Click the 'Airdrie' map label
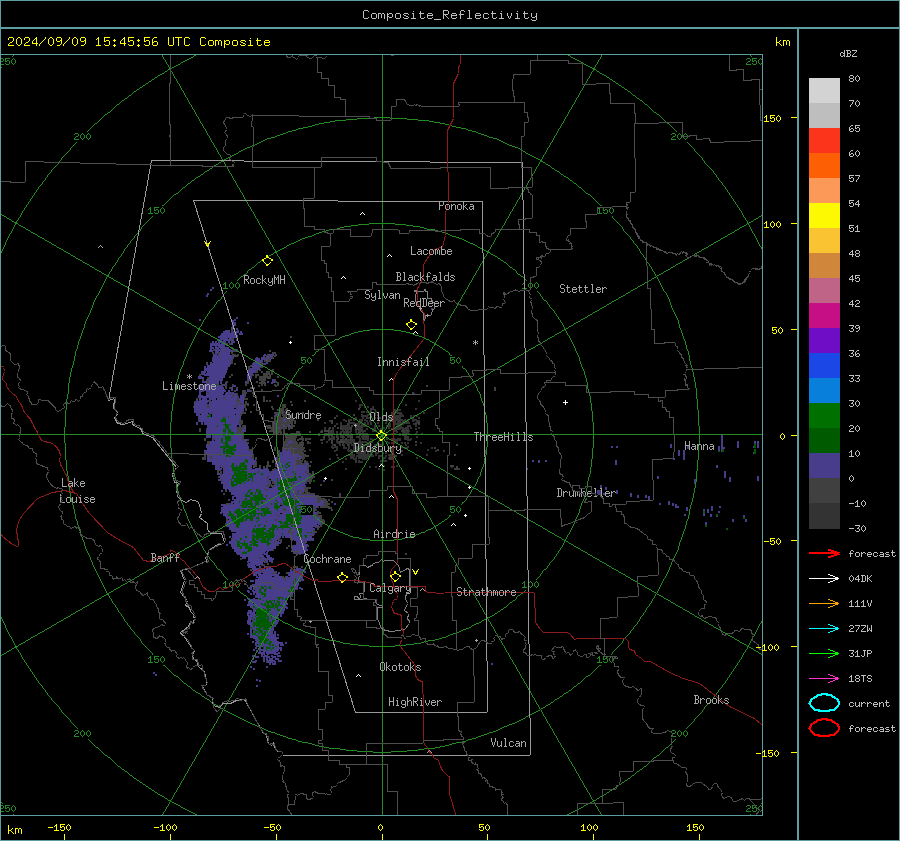The height and width of the screenshot is (841, 900). tap(394, 534)
